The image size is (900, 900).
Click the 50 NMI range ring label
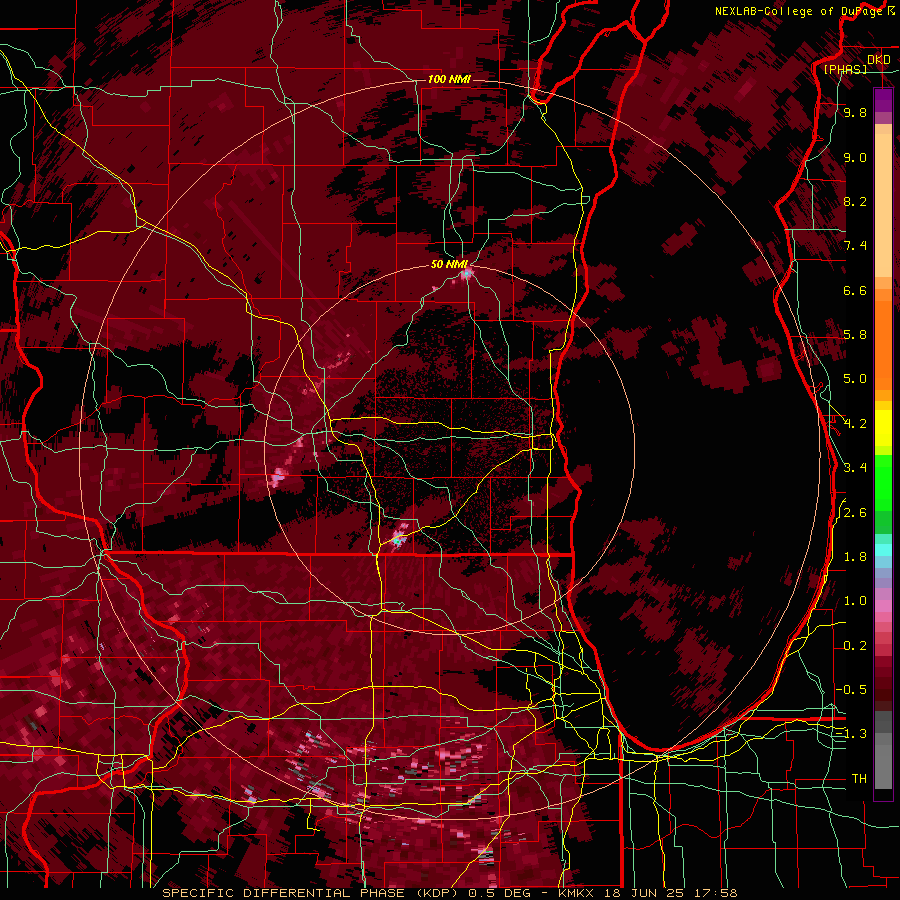pos(449,264)
